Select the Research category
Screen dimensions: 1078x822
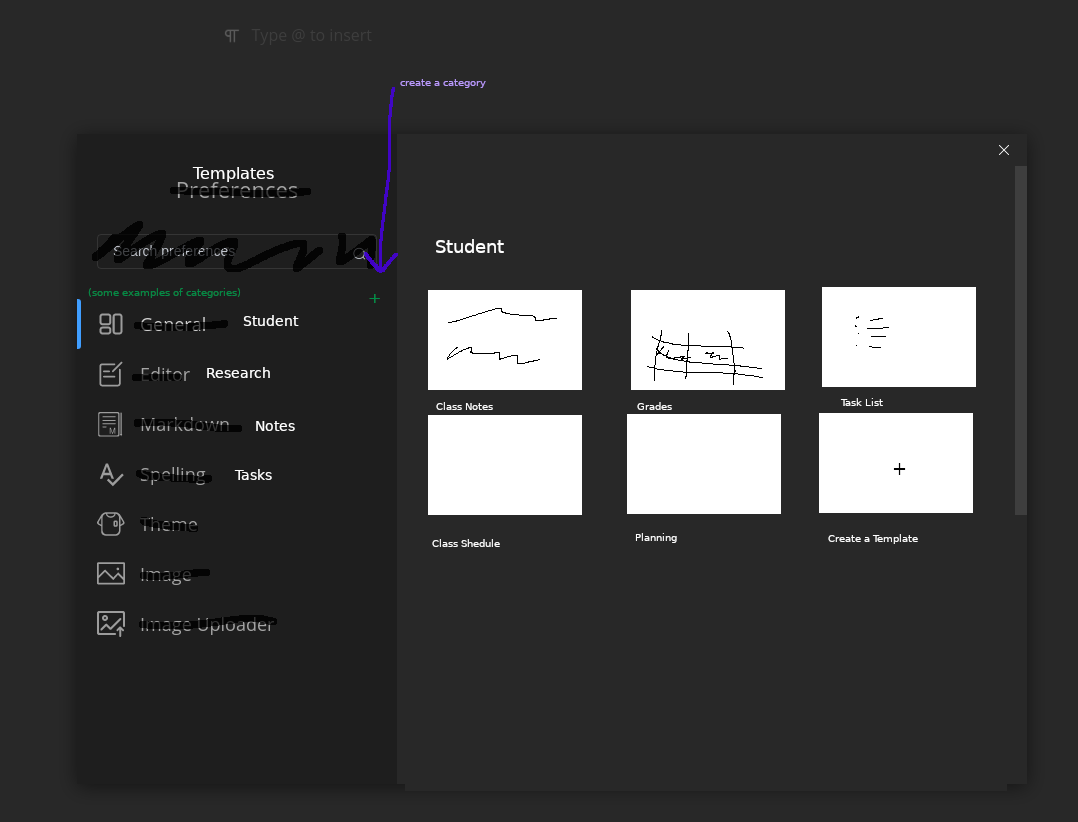(x=238, y=373)
